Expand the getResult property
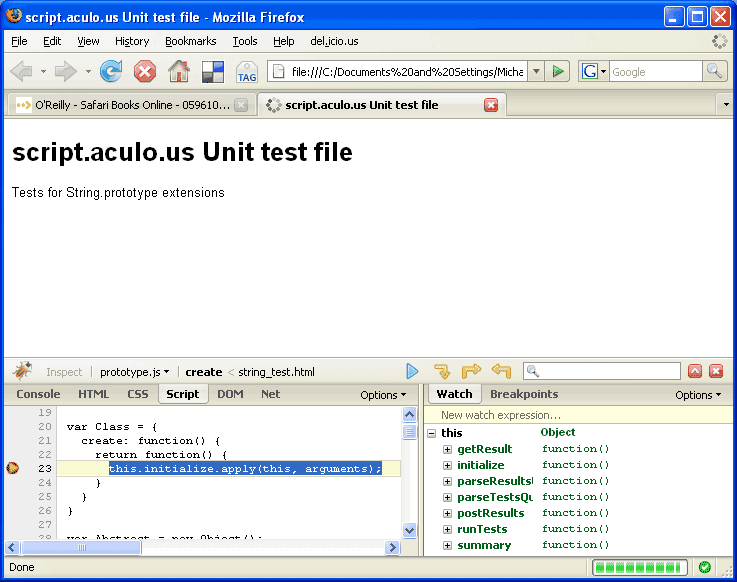 point(447,449)
